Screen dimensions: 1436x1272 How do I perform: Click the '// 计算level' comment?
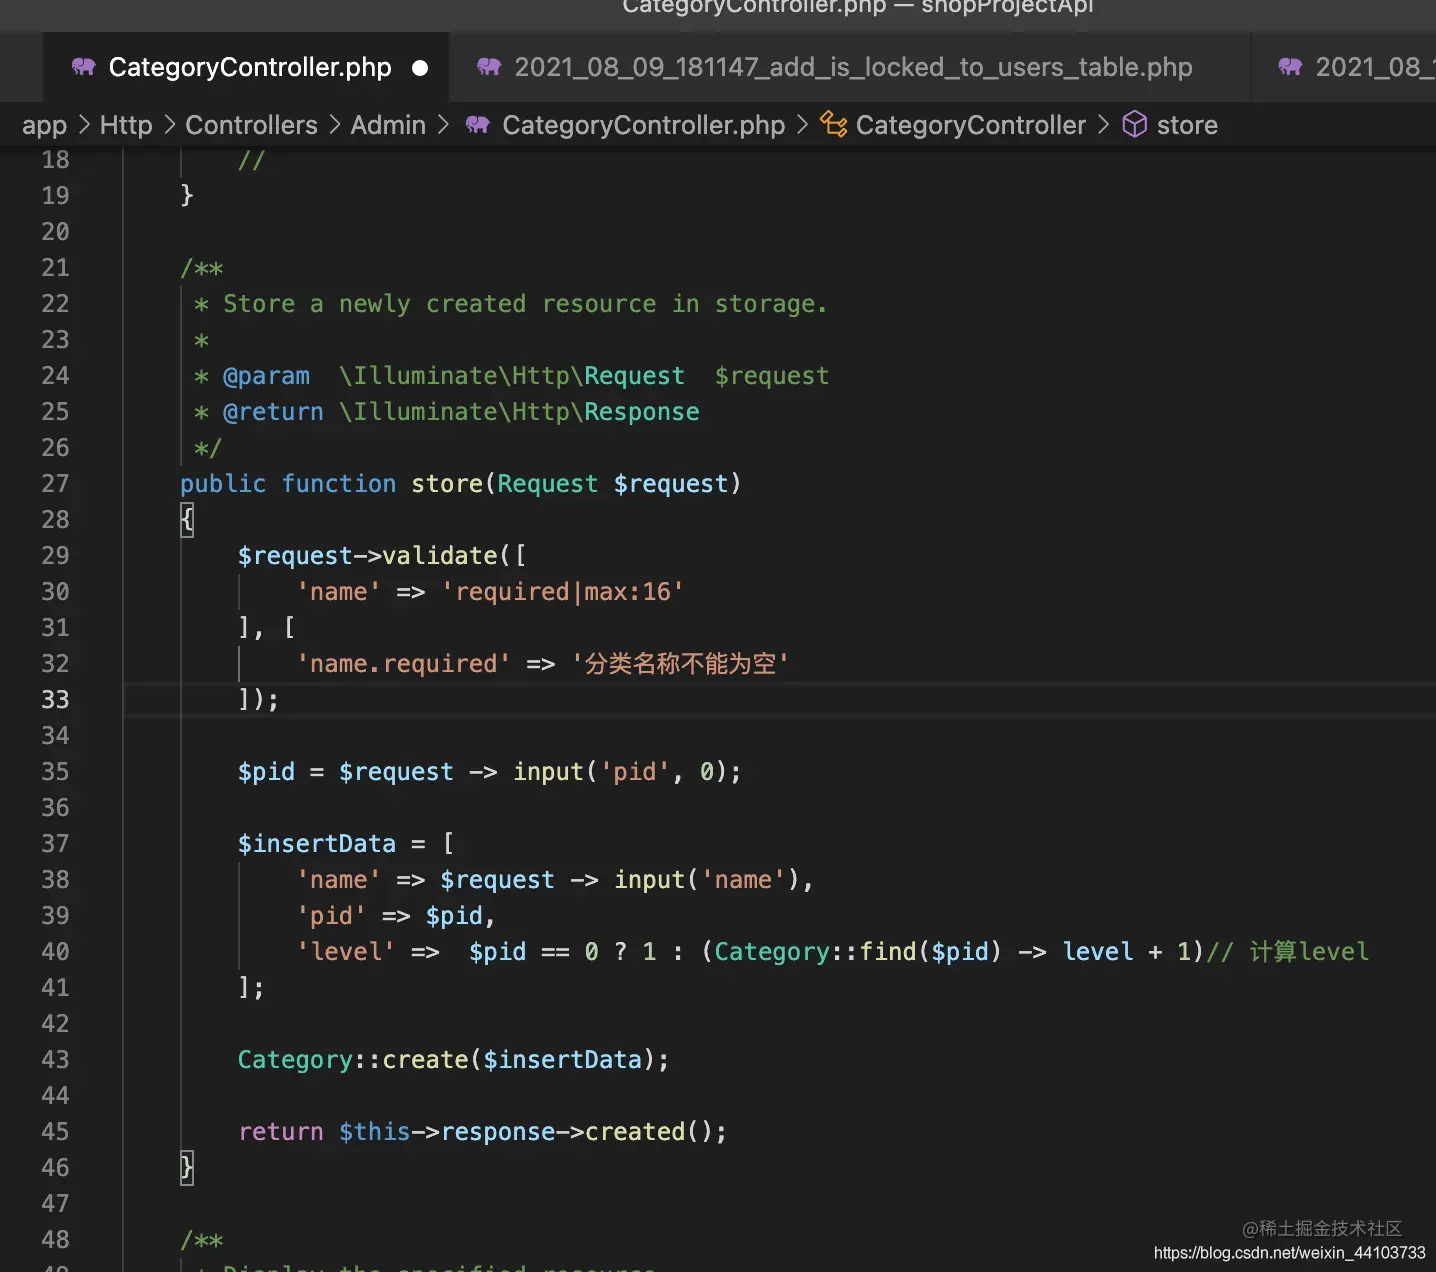1288,952
